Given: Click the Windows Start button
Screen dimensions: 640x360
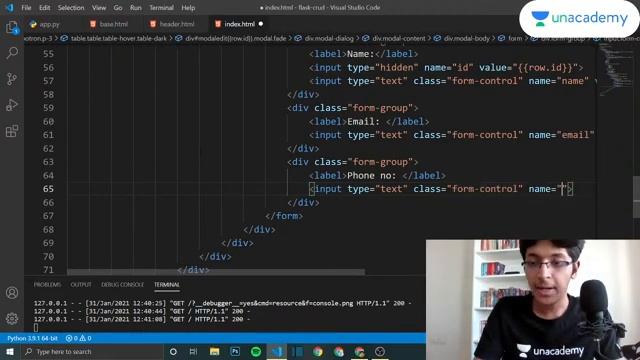Looking at the screenshot, I should pyautogui.click(x=10, y=351).
